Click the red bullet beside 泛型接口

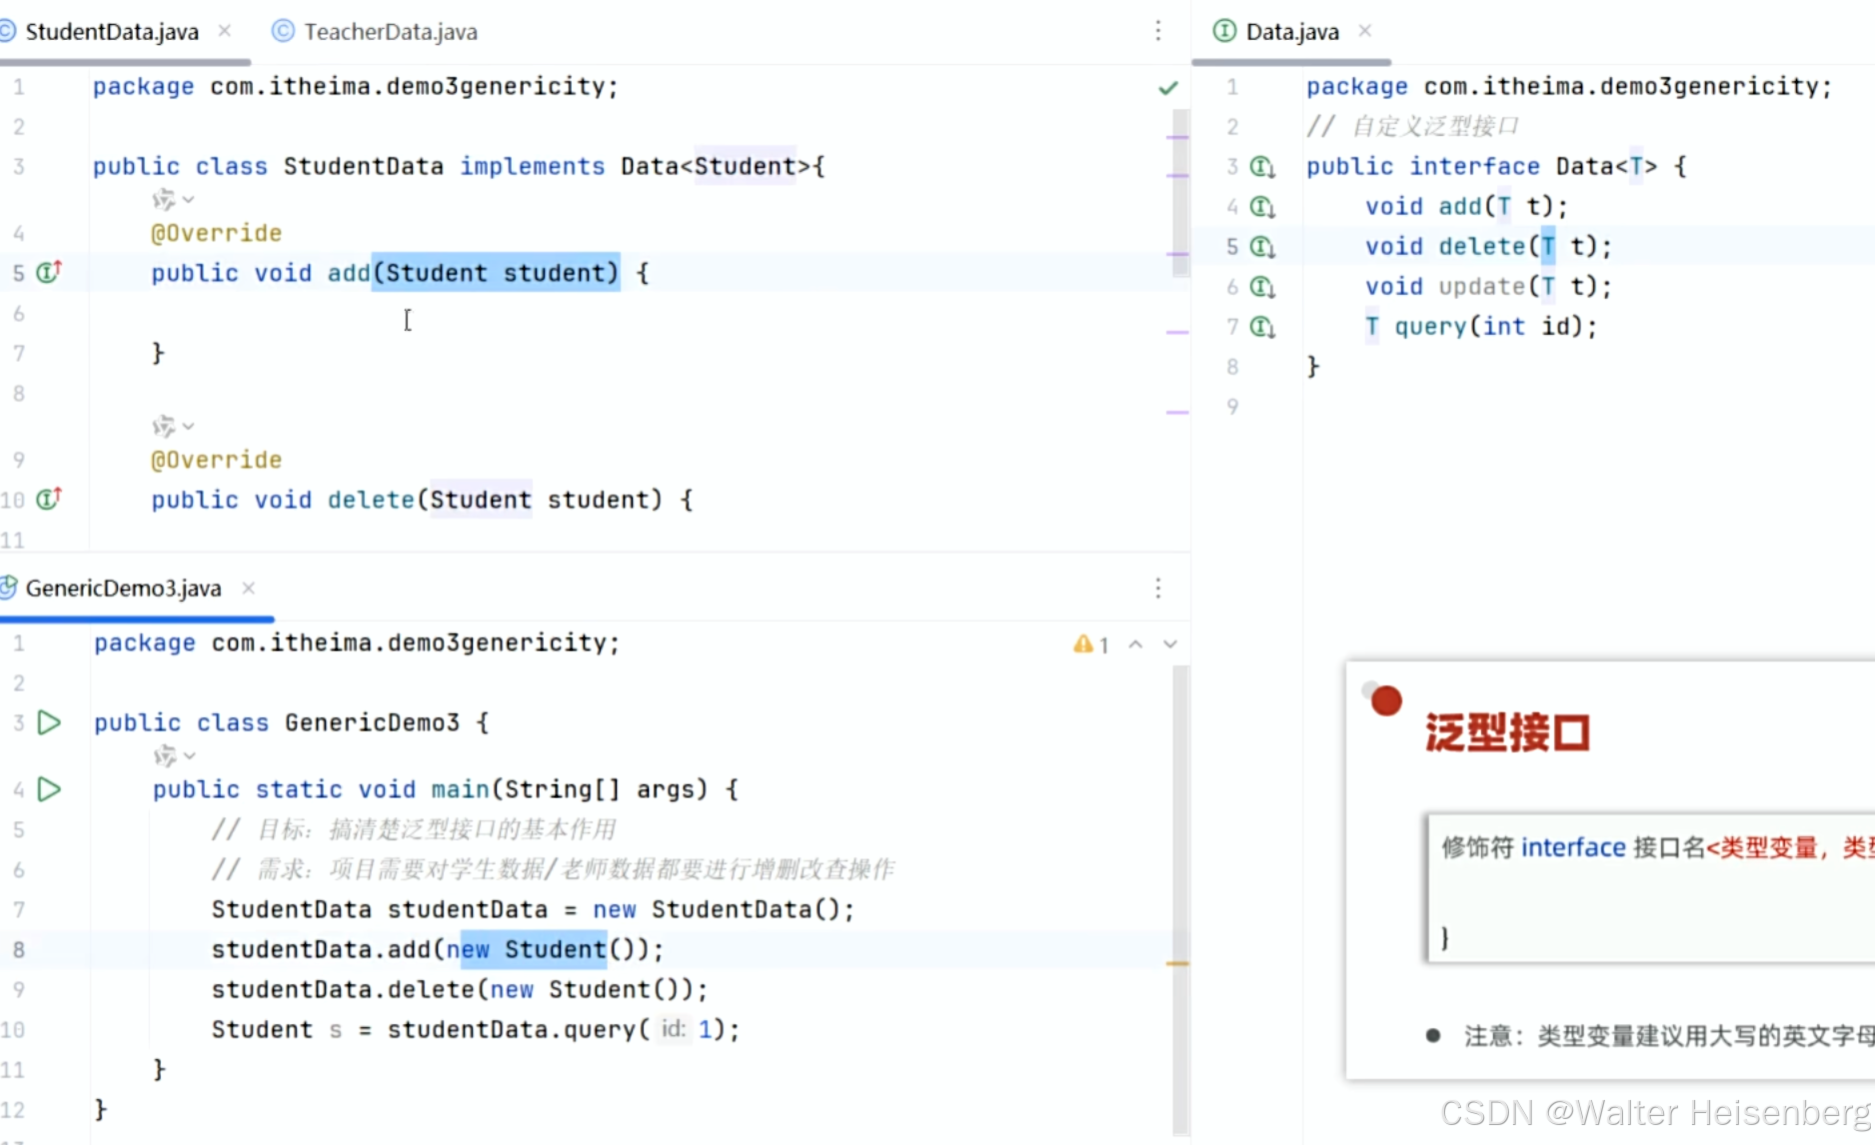[1386, 700]
